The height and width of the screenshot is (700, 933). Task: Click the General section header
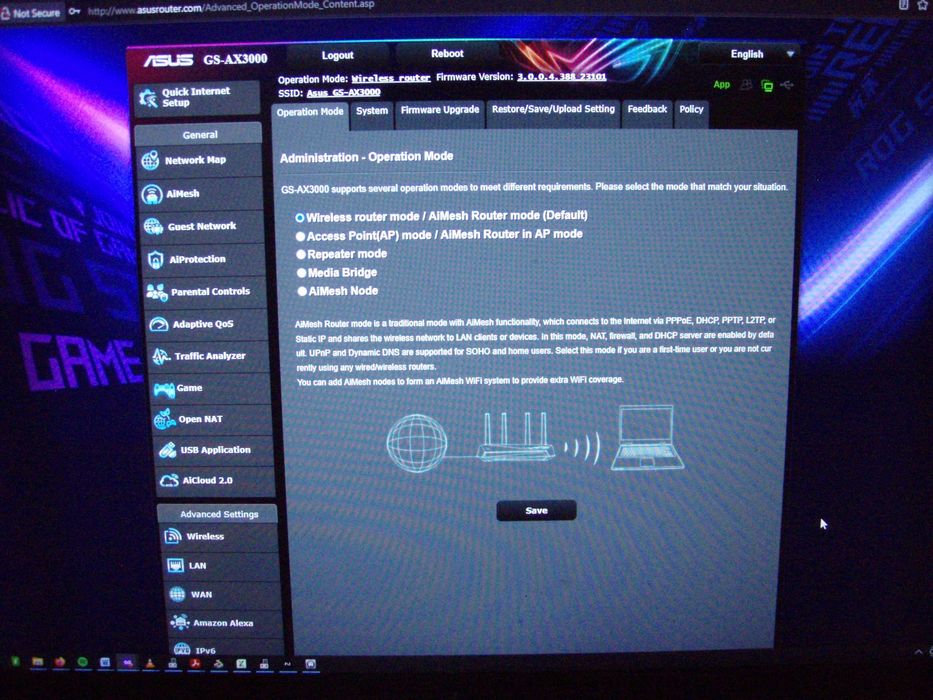(199, 135)
